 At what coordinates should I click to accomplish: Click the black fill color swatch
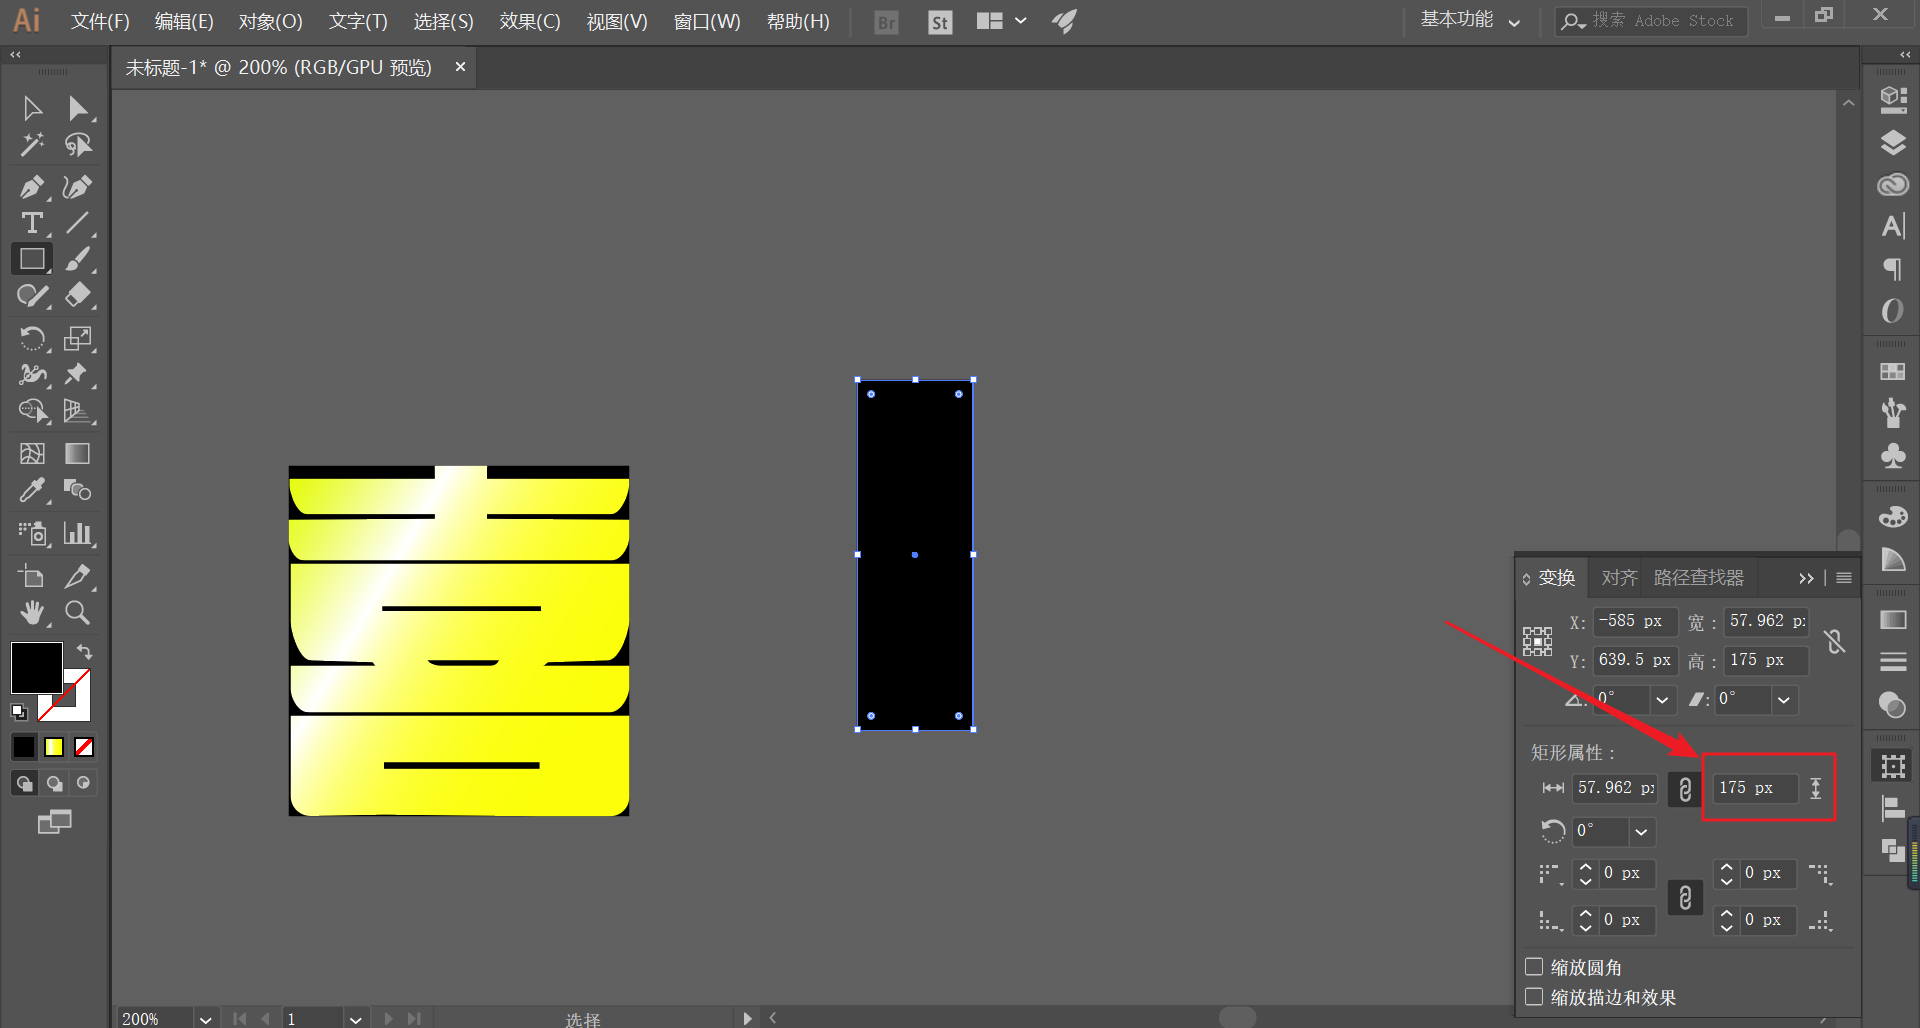pos(36,667)
